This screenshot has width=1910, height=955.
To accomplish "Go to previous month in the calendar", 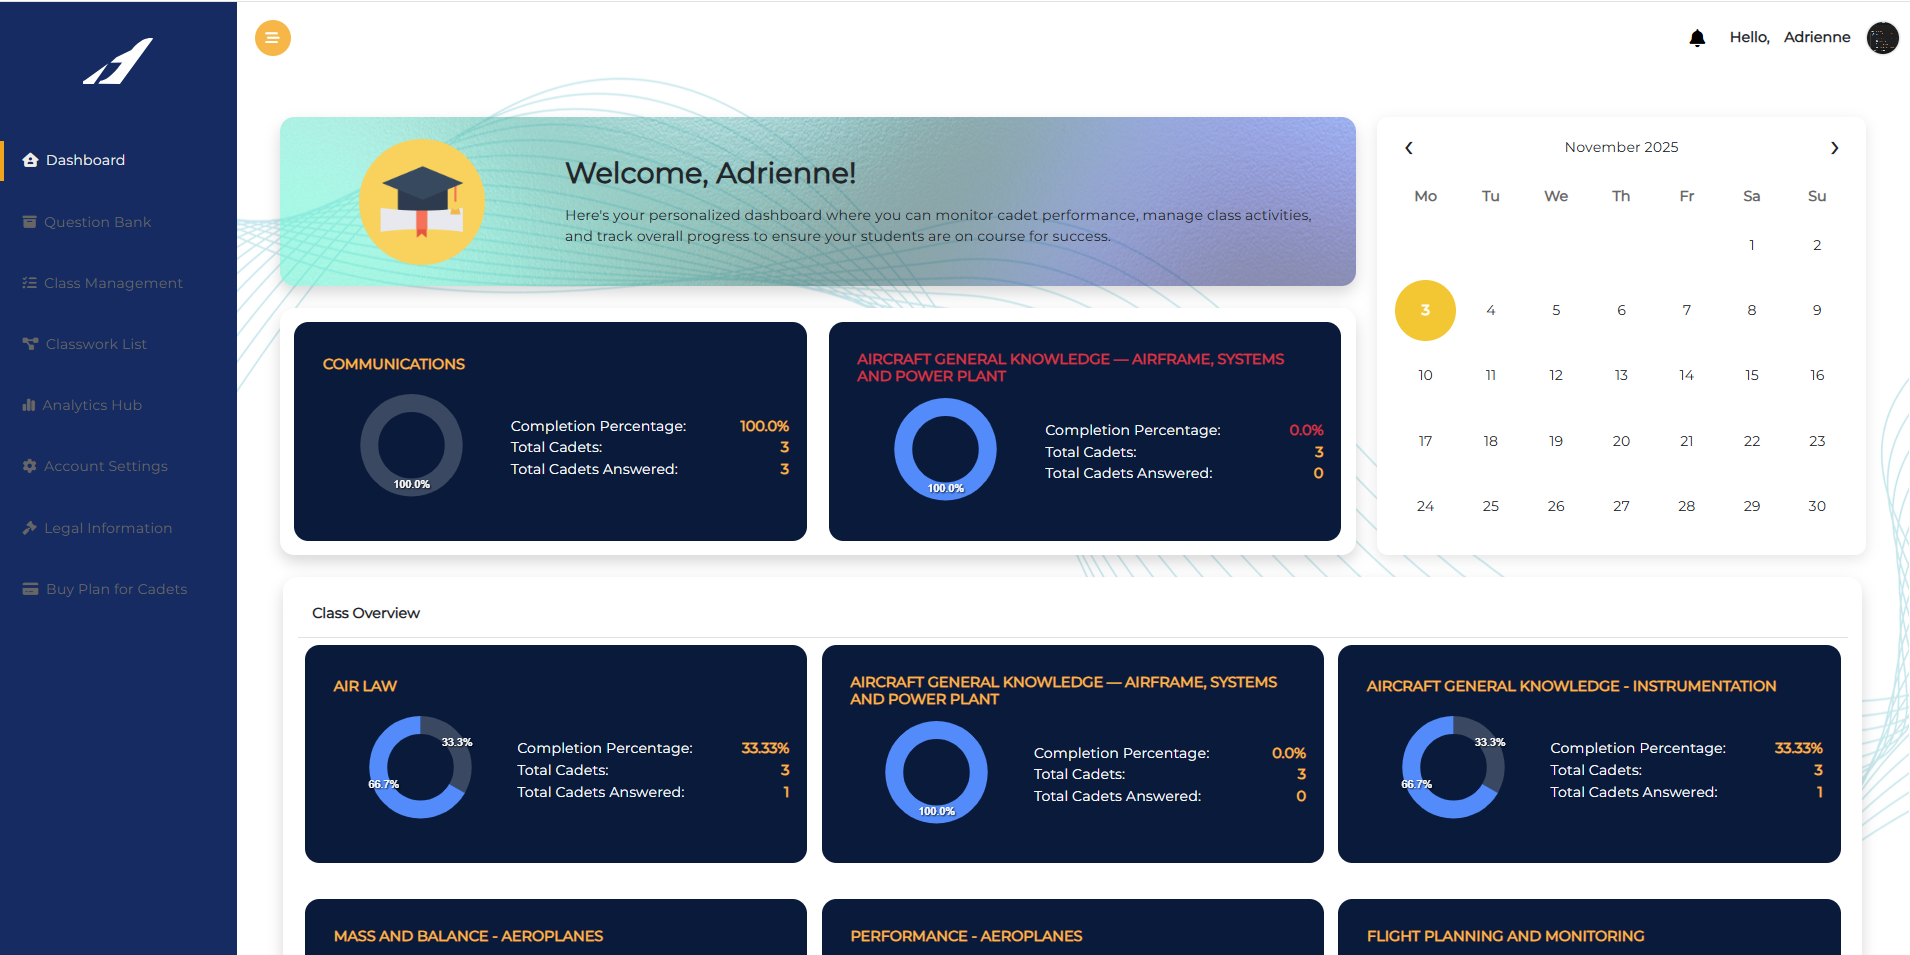I will coord(1408,147).
